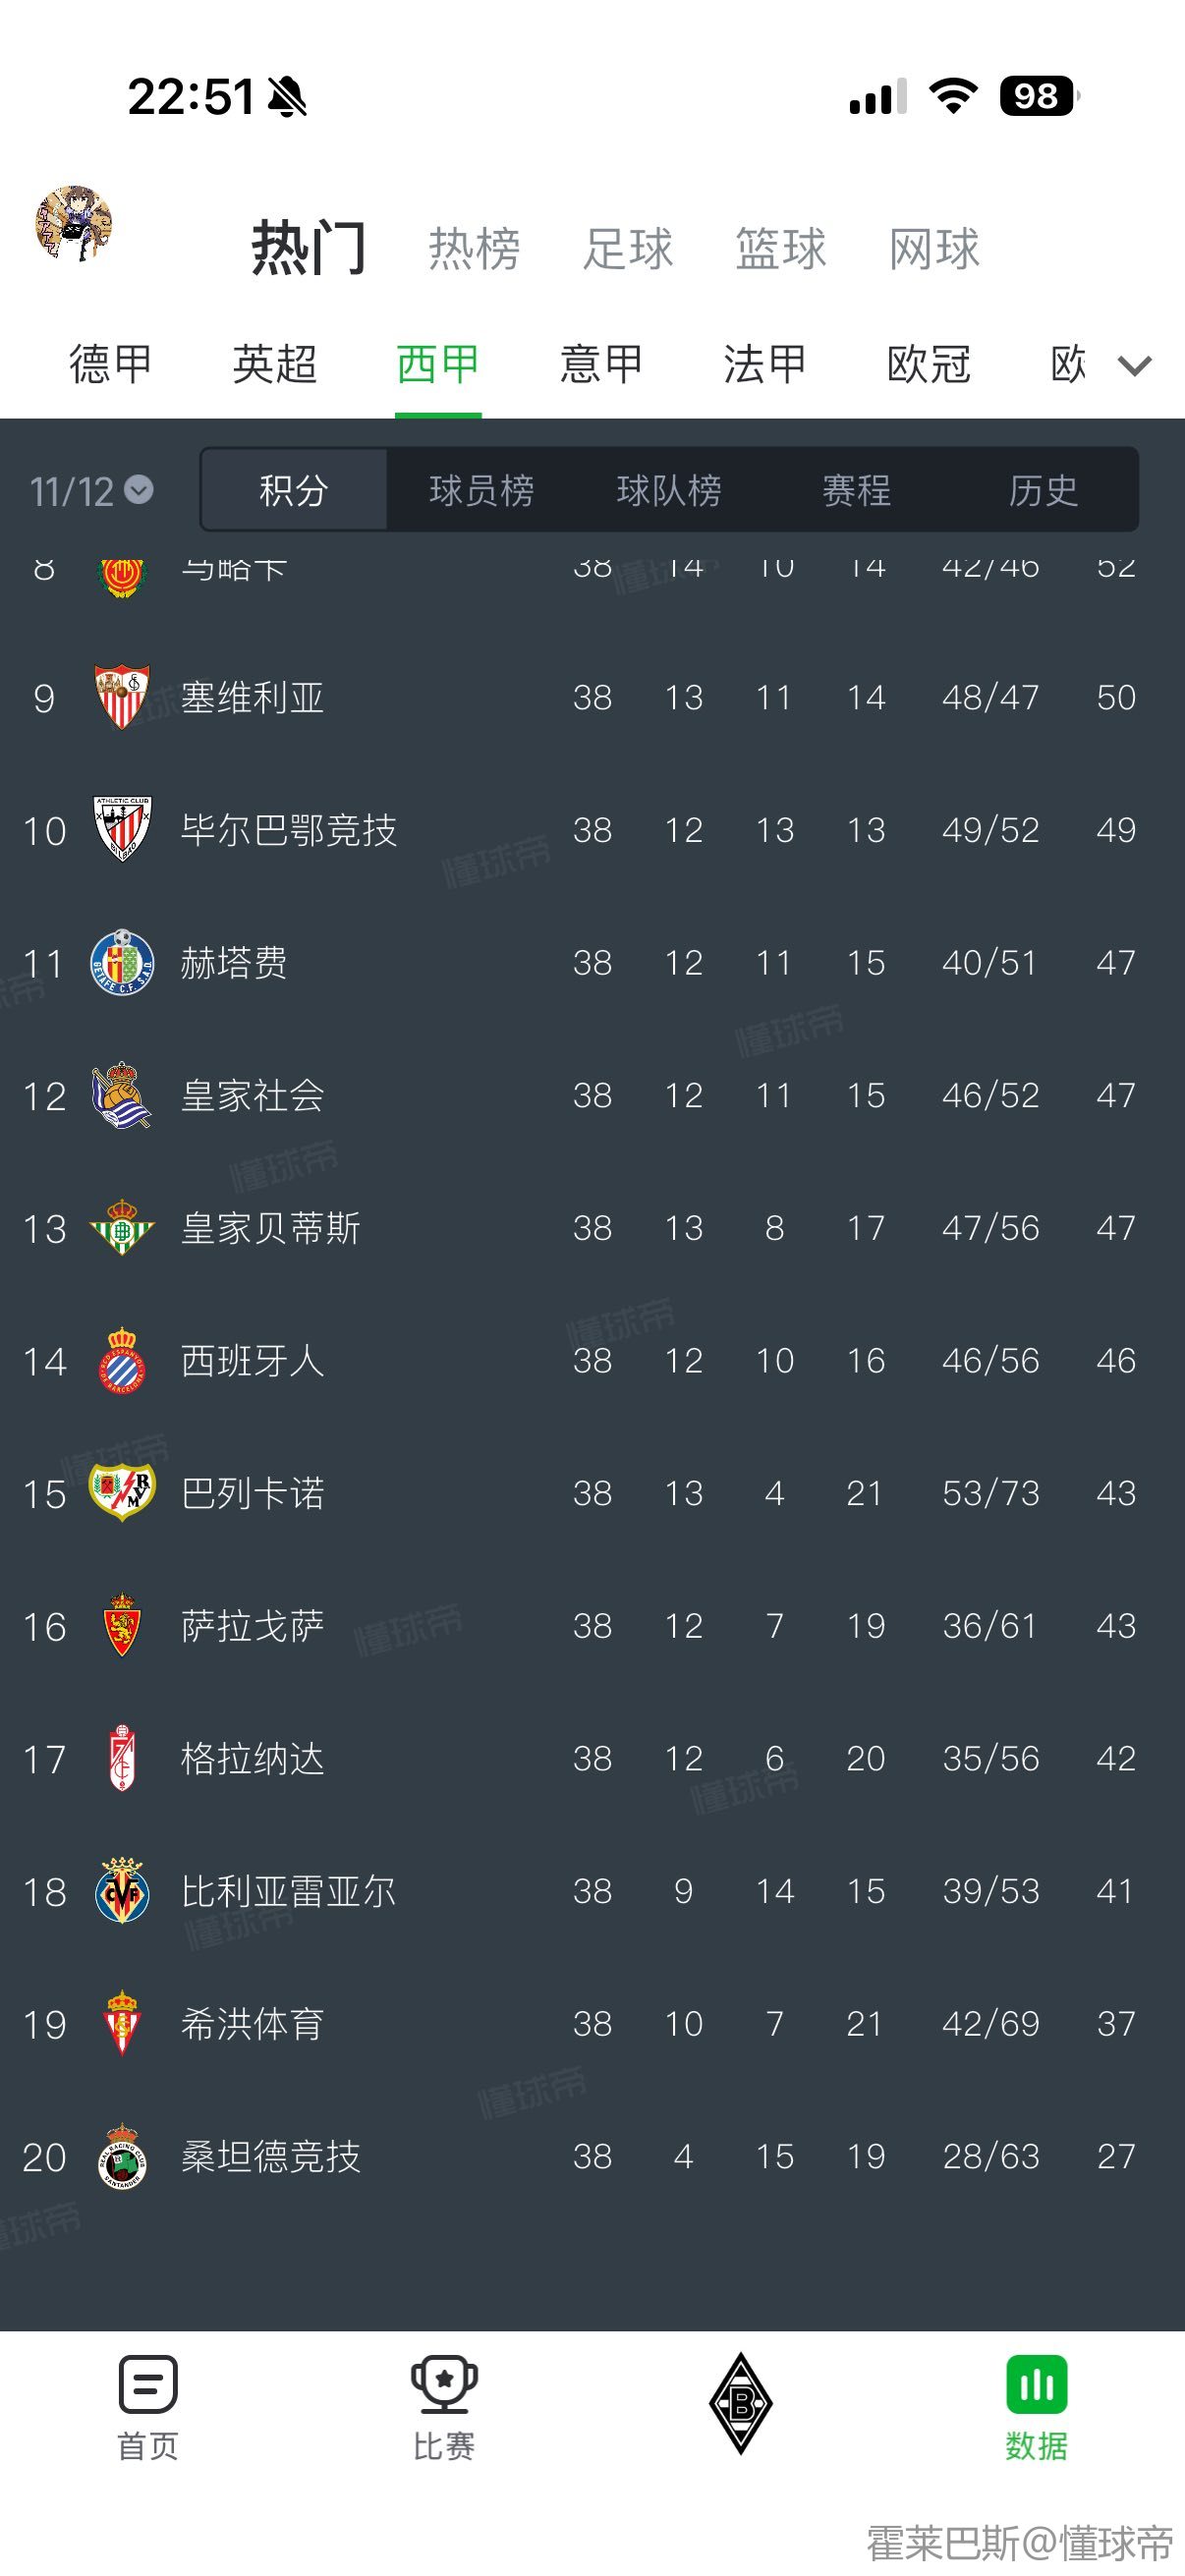Open the Real Sociedad crest
Image resolution: width=1185 pixels, height=2576 pixels.
tap(122, 1095)
